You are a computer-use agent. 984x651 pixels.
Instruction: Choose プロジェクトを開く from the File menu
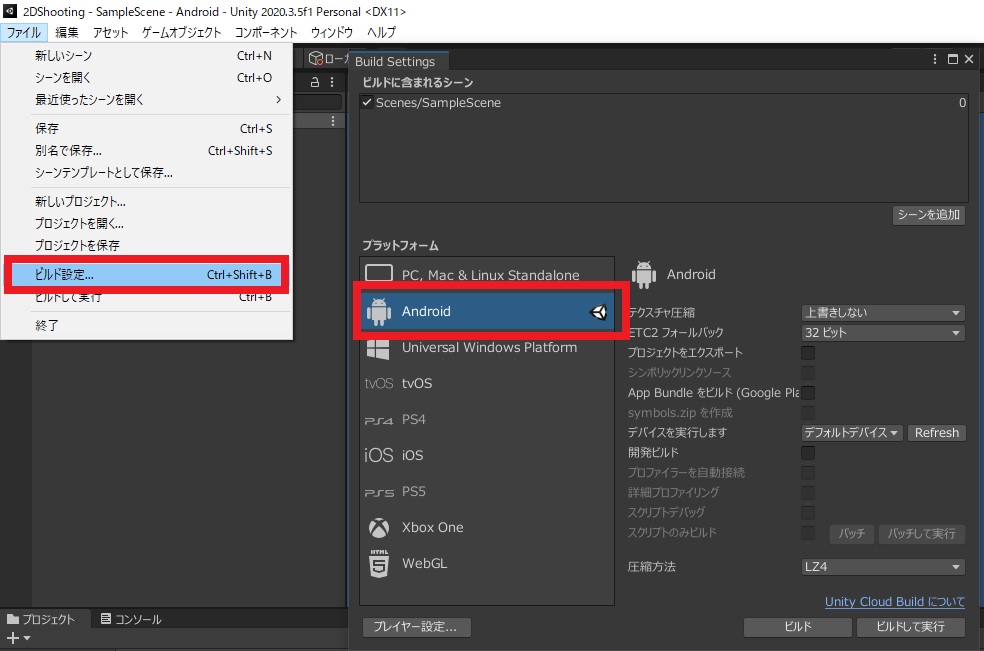point(147,223)
